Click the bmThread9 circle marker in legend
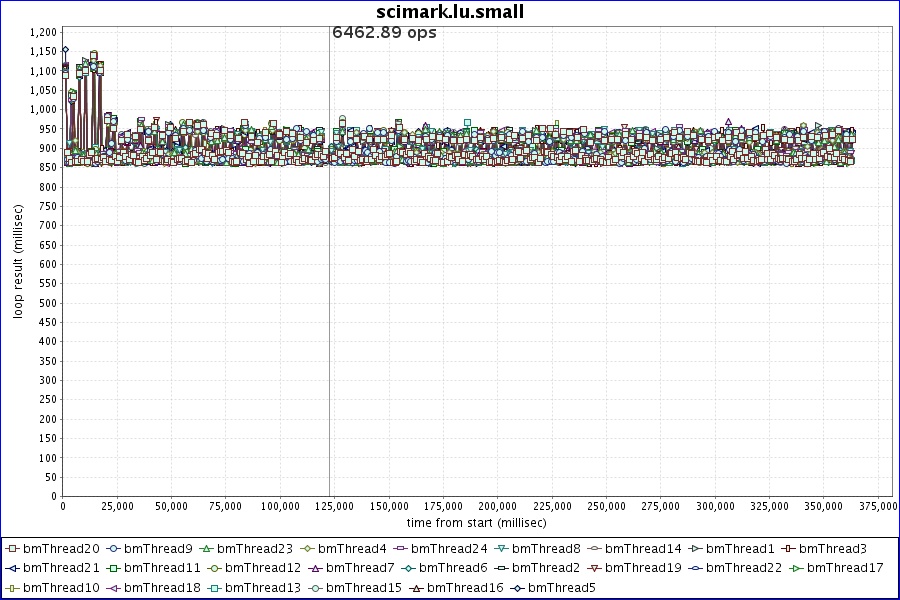This screenshot has height=600, width=900. pos(114,549)
